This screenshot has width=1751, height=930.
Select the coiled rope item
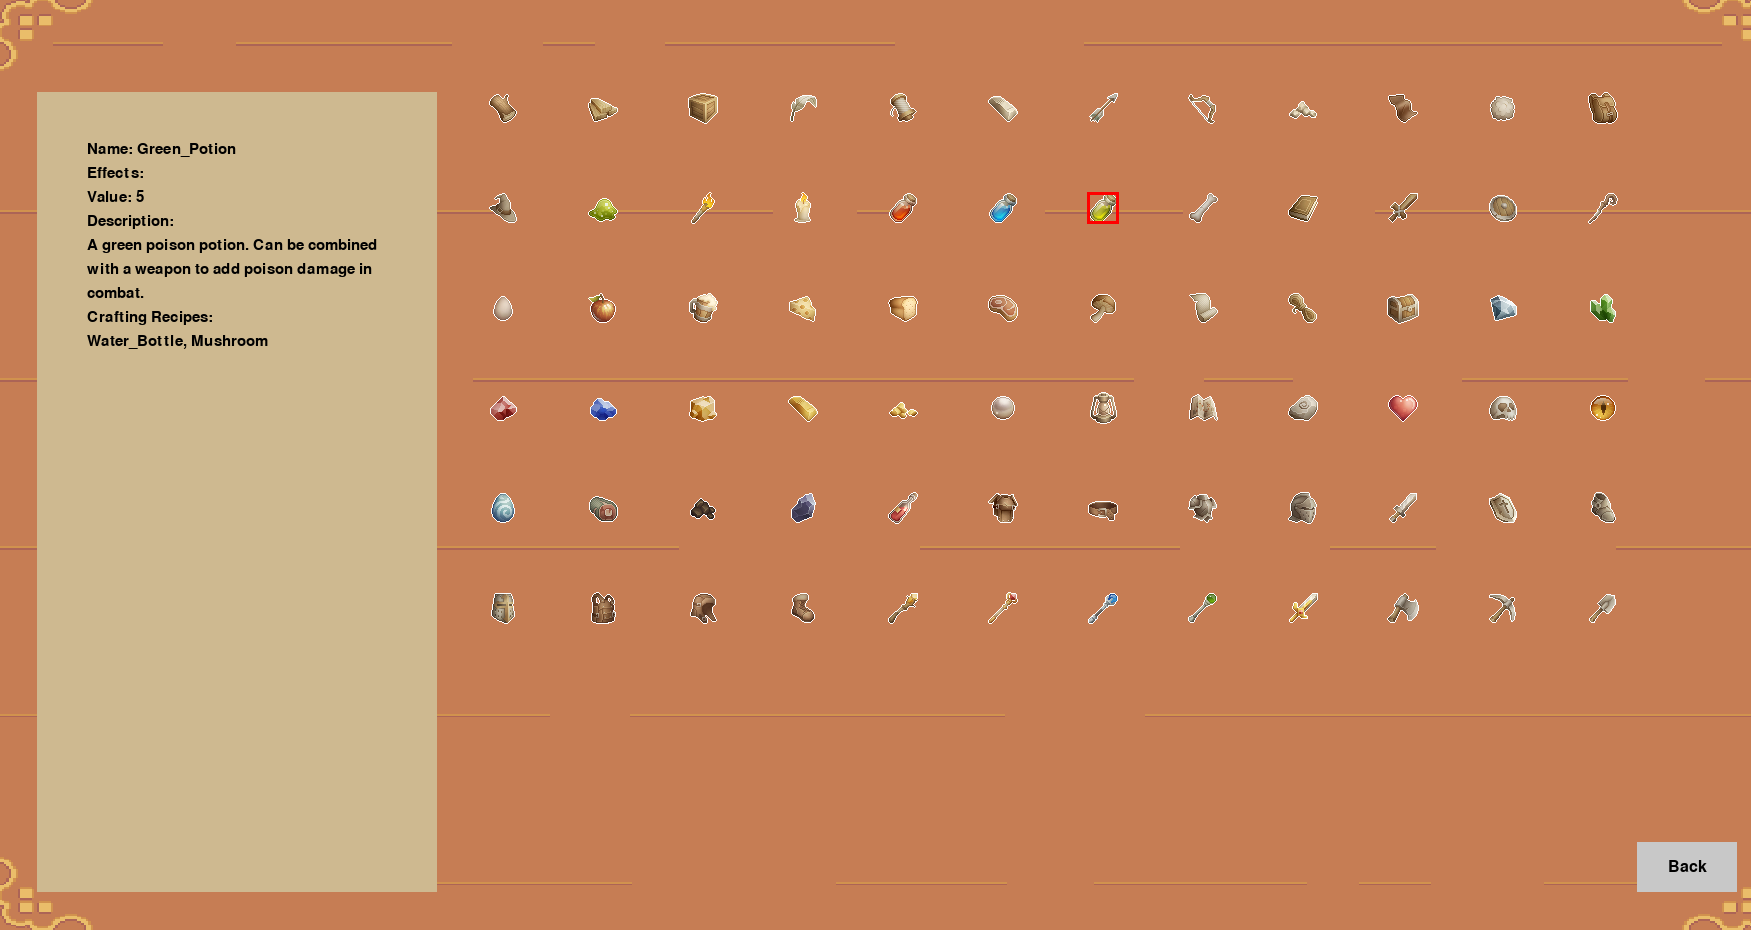tap(1303, 308)
